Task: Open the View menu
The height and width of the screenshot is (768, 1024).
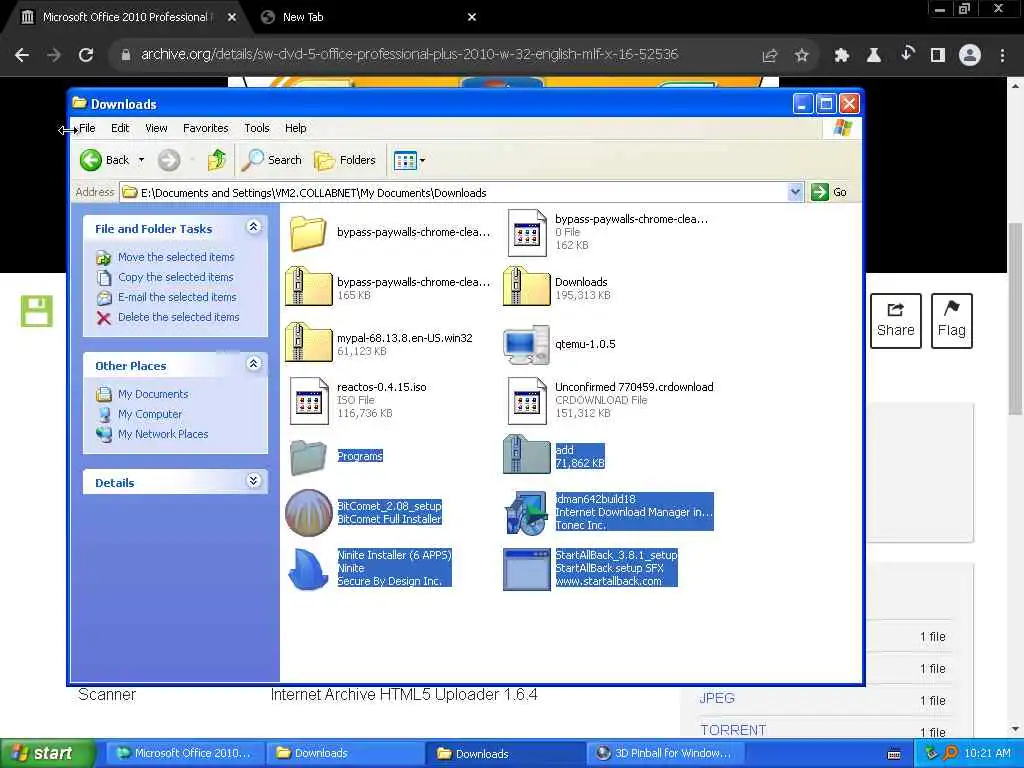Action: pos(156,128)
